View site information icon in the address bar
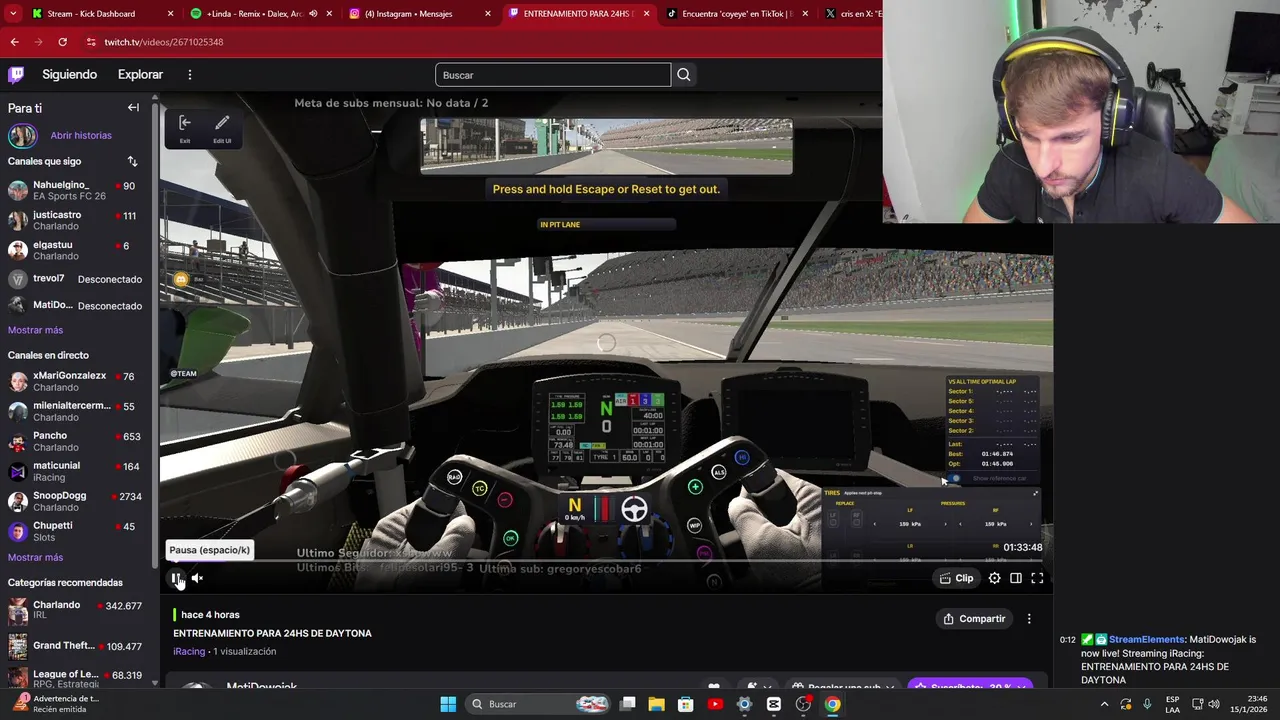 click(x=91, y=42)
